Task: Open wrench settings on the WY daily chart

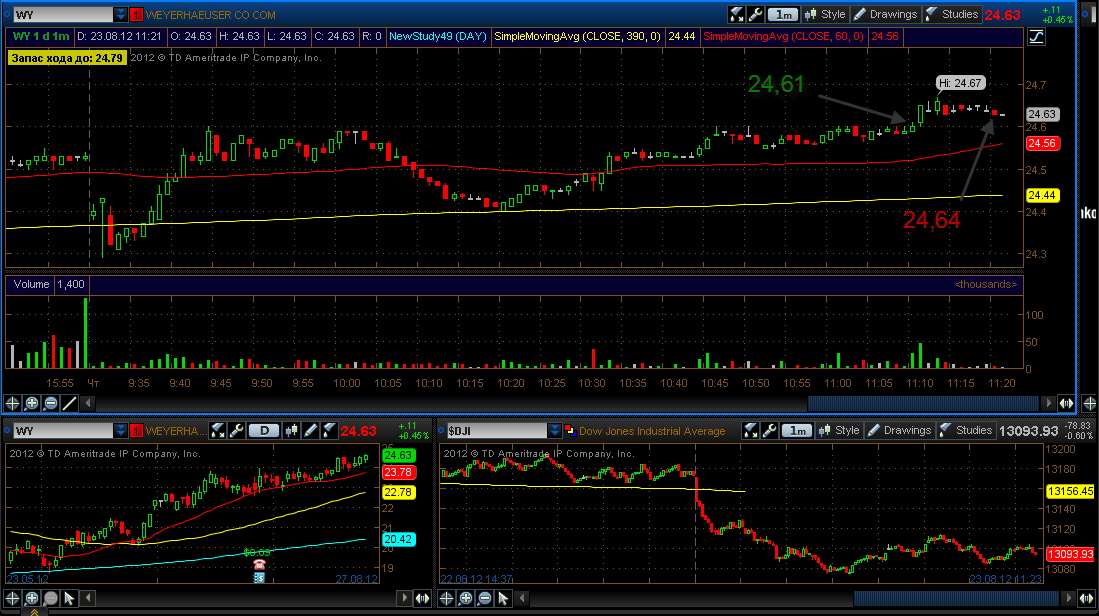Action: click(x=237, y=430)
